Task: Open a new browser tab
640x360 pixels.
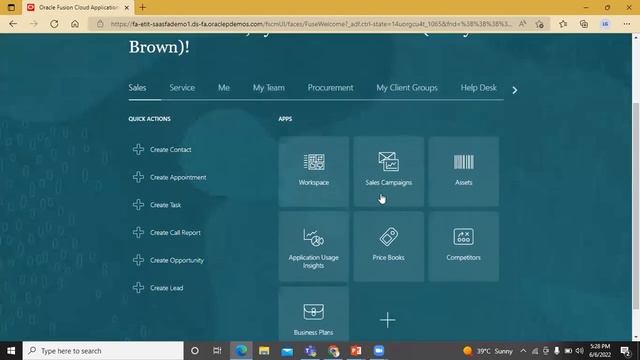Action: 142,7
